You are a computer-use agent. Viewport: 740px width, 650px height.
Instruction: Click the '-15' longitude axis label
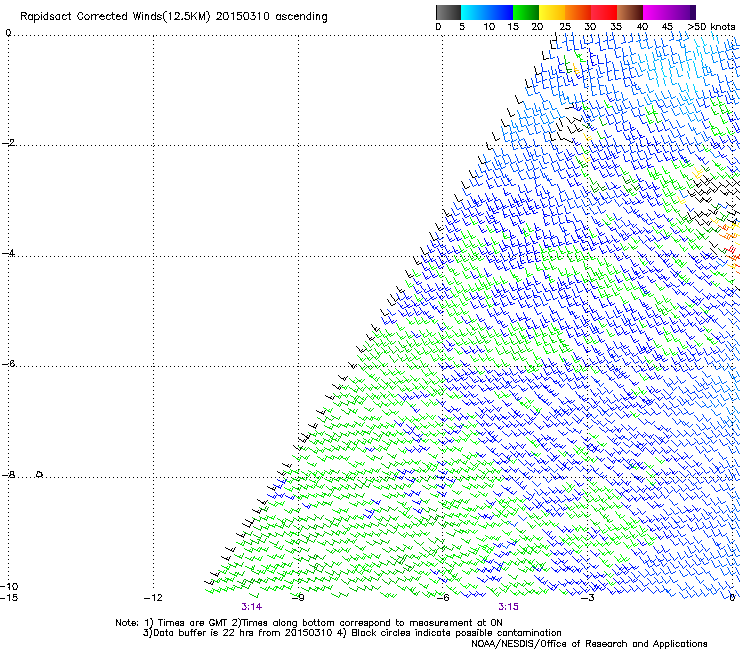click(x=9, y=598)
